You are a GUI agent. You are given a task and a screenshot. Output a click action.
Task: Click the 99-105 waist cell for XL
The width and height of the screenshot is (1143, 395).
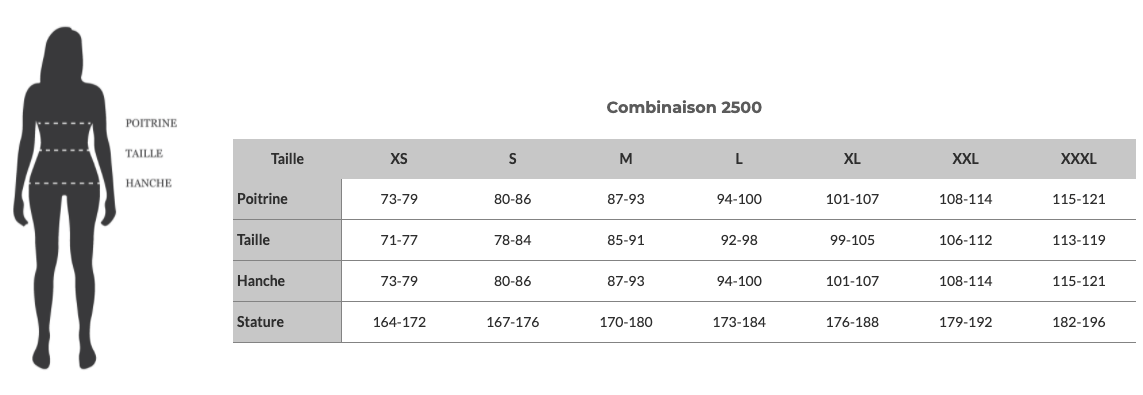coord(852,240)
